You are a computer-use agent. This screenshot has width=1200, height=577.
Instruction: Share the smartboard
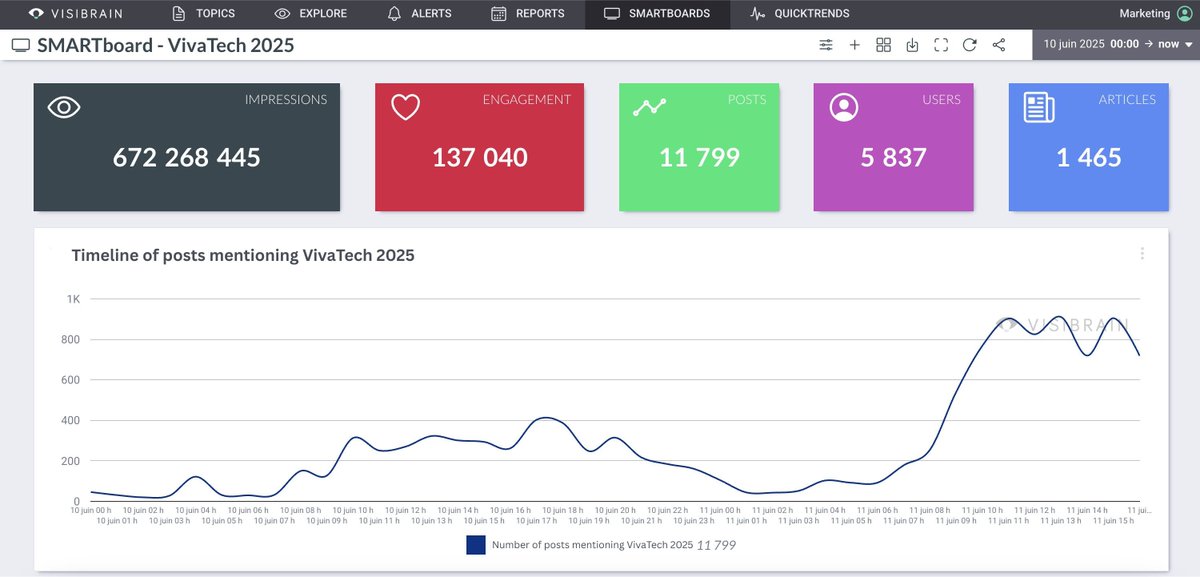click(998, 45)
